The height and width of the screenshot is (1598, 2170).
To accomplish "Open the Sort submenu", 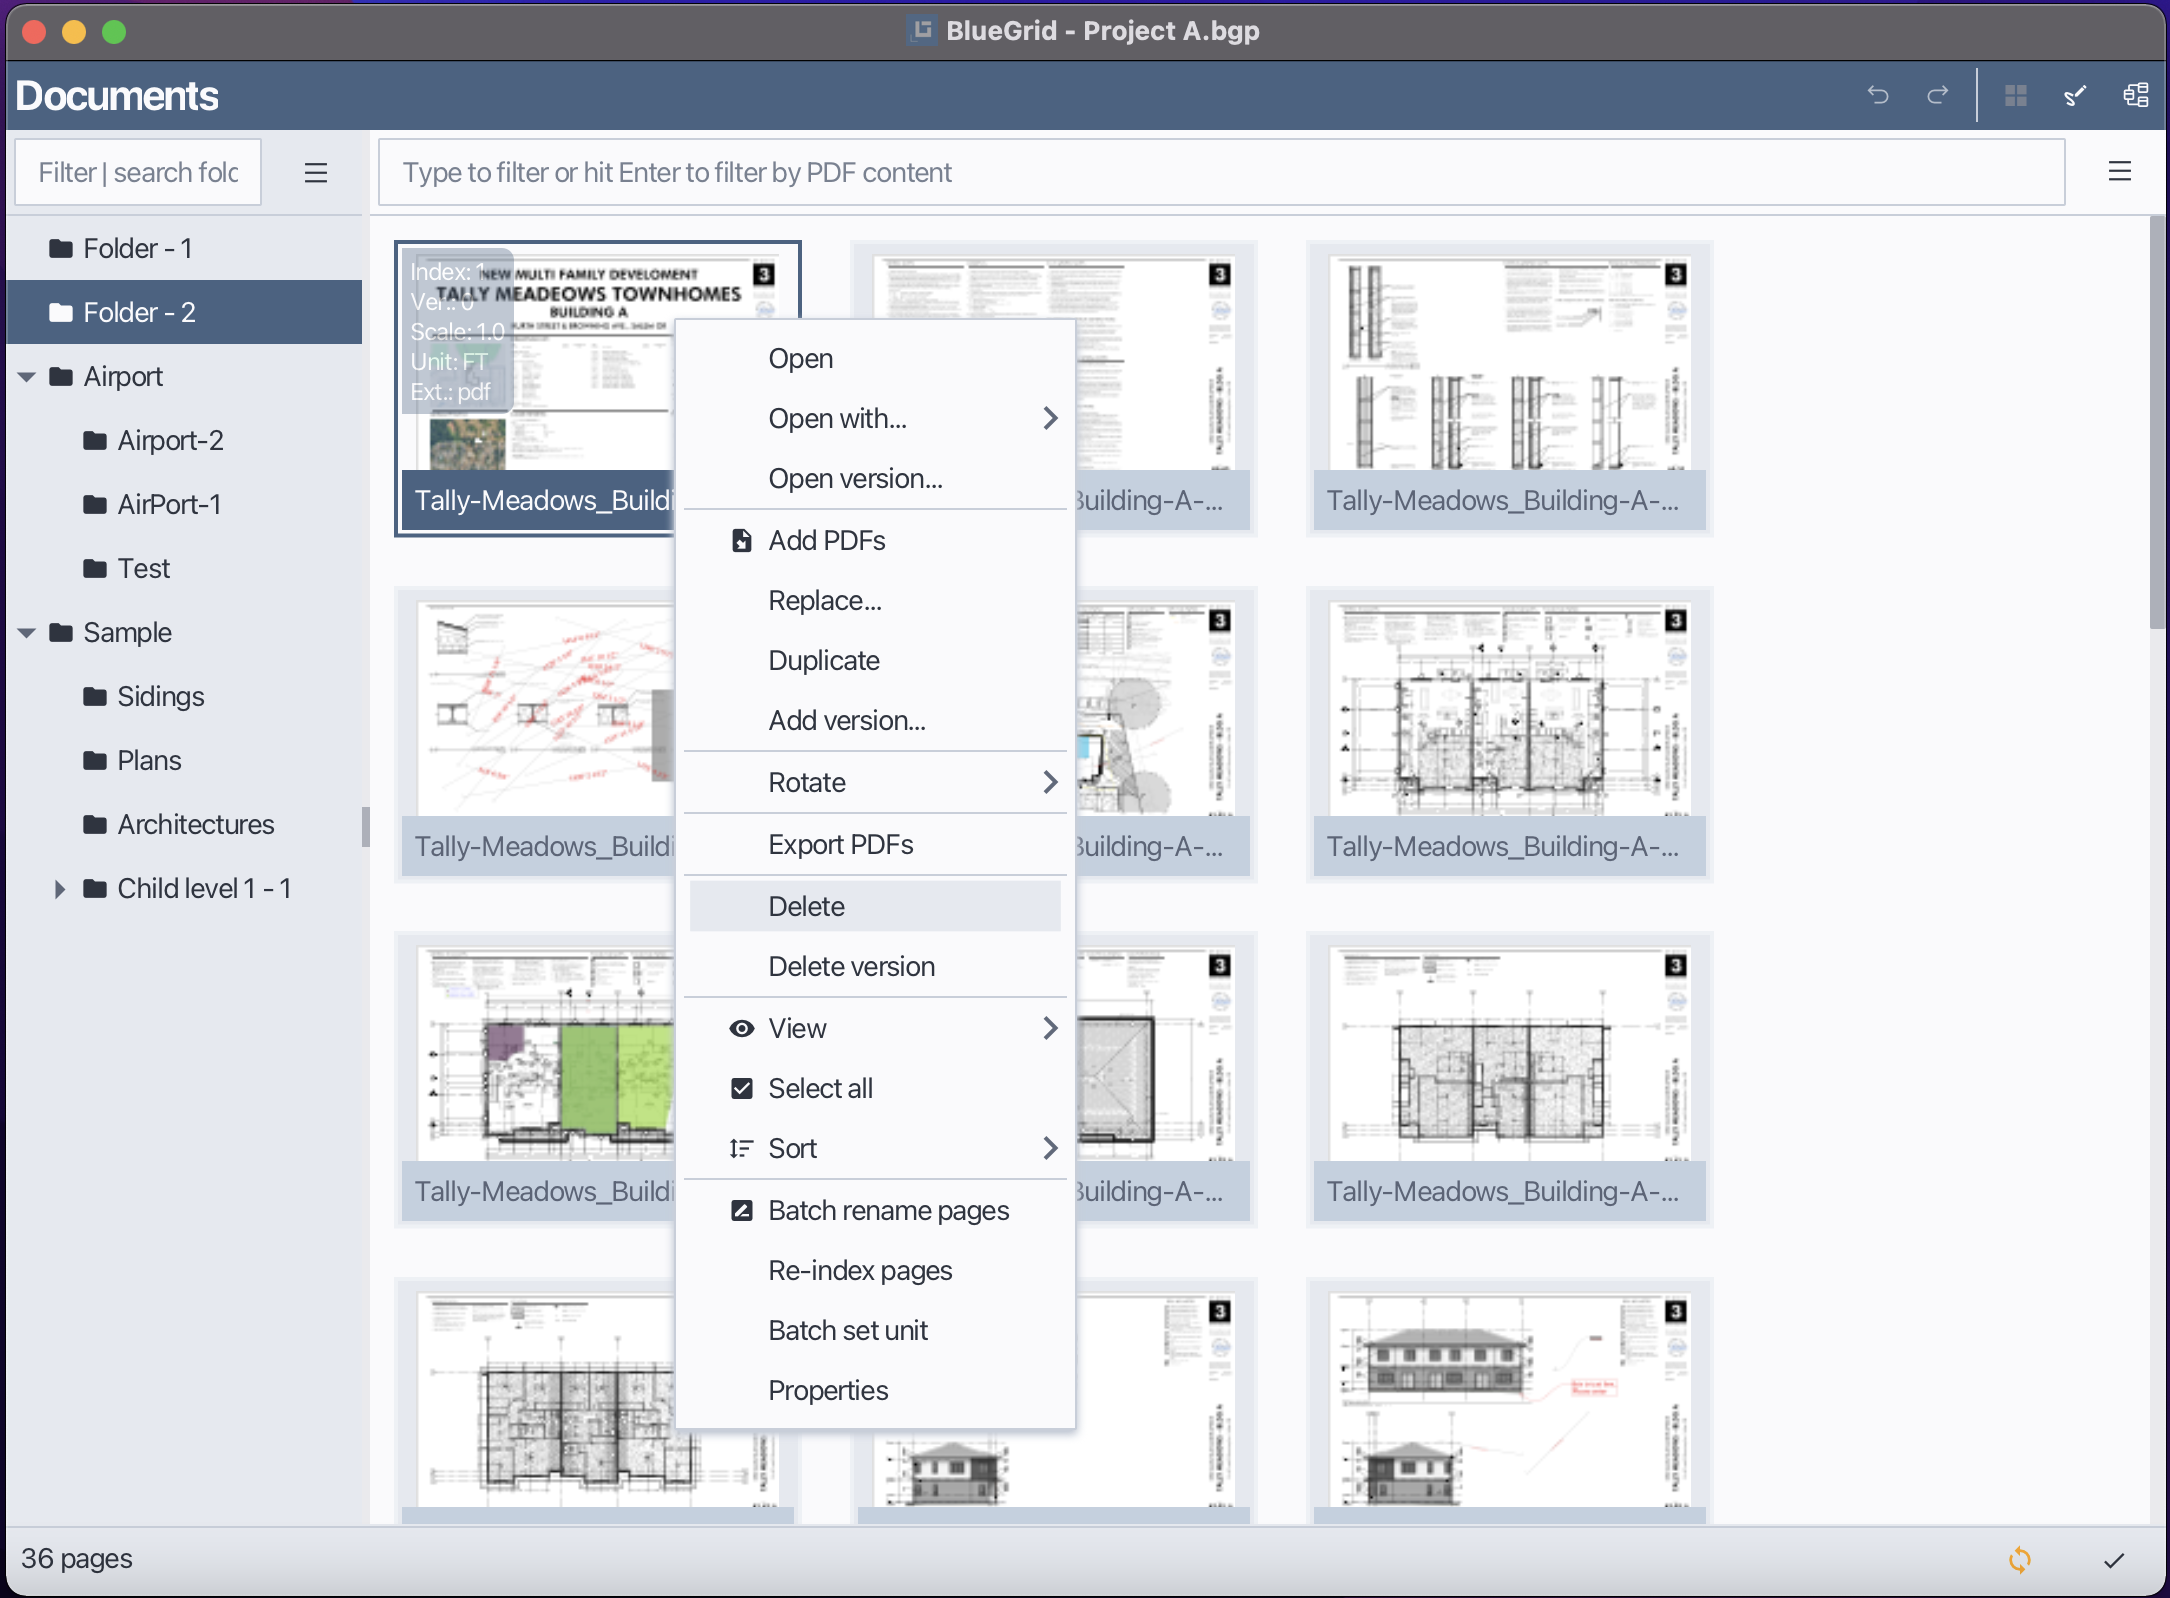I will coord(792,1148).
